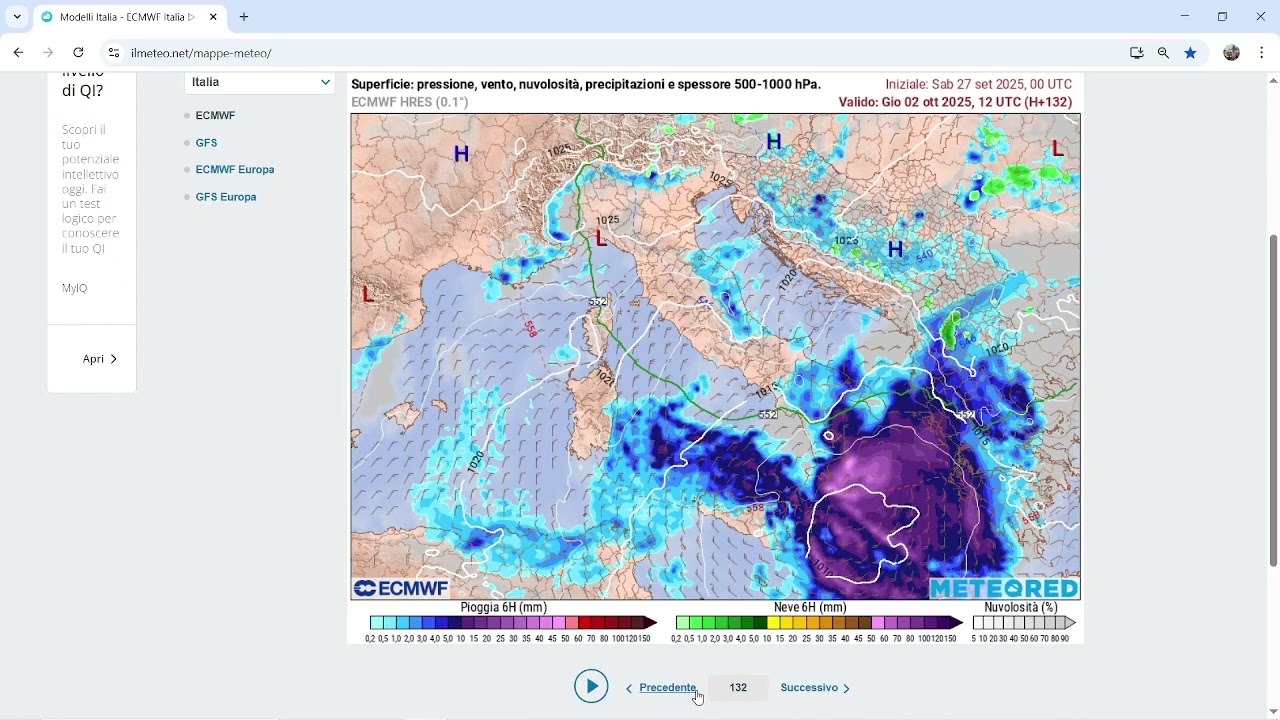The height and width of the screenshot is (720, 1280).
Task: Open the Apri ad link
Action: (x=99, y=359)
